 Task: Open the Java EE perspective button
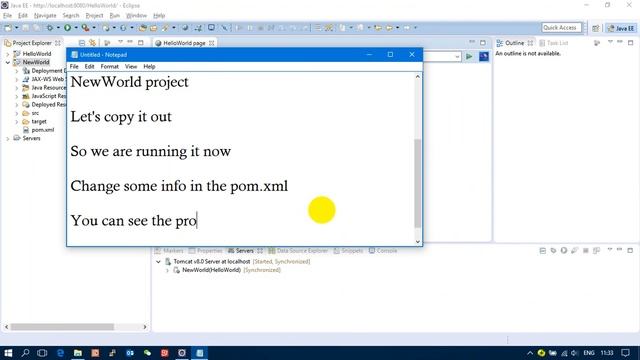pos(620,28)
